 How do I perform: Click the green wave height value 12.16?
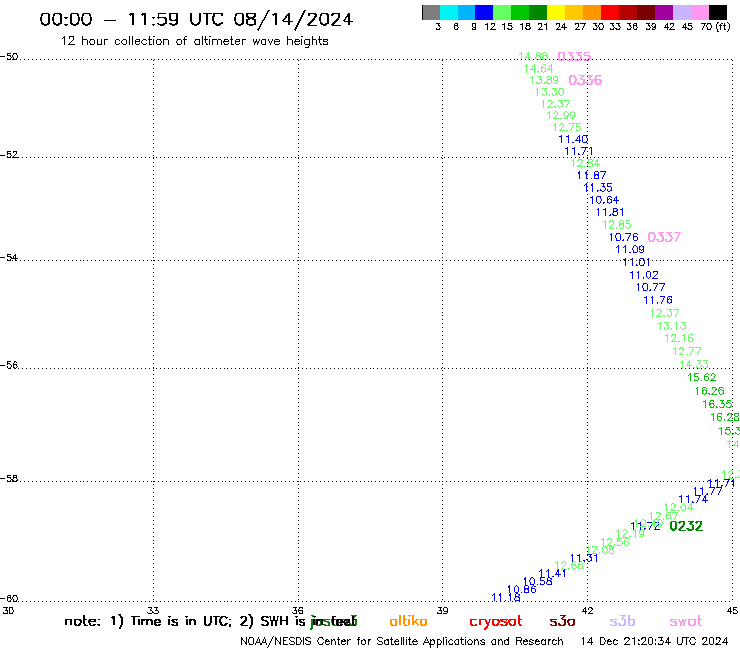[679, 338]
